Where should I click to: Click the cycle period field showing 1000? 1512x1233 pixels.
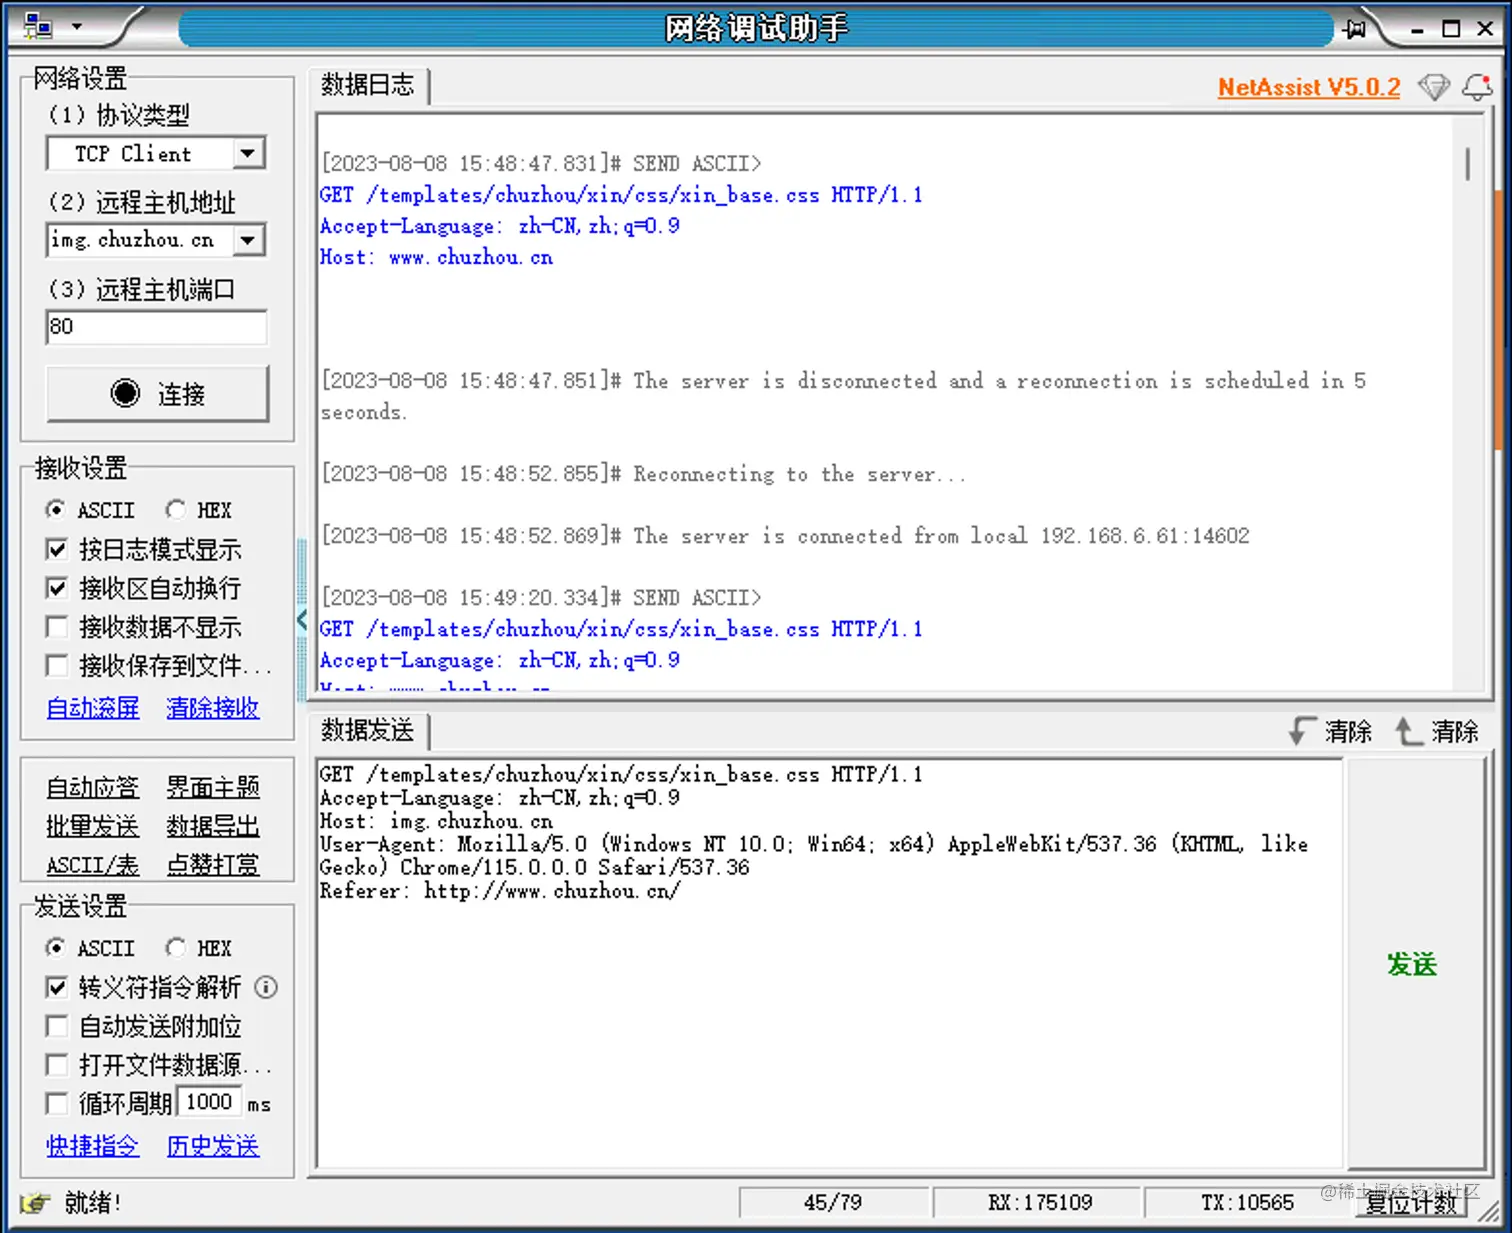coord(209,1102)
